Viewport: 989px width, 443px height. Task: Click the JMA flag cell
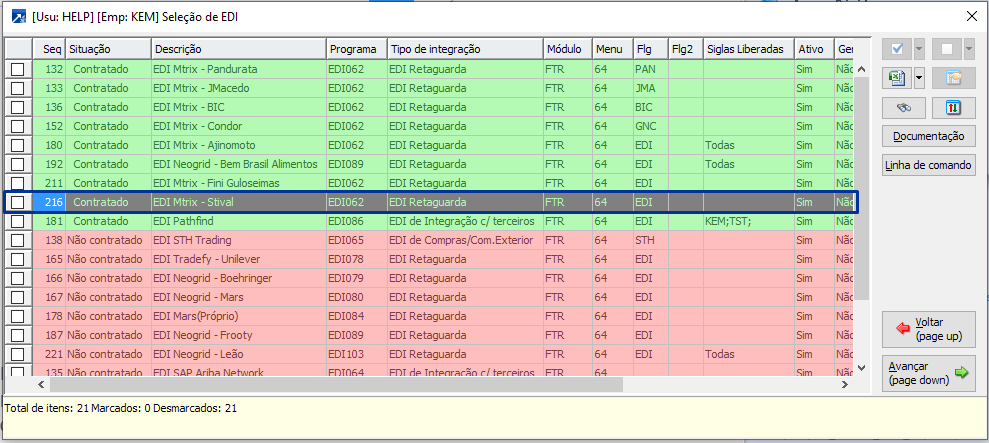(651, 88)
